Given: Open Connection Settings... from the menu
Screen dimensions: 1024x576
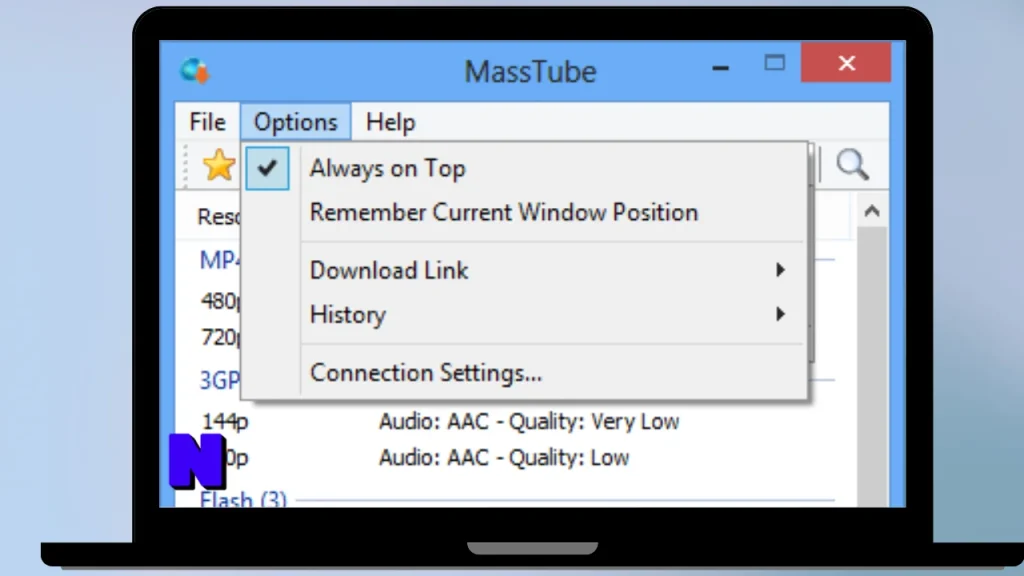Looking at the screenshot, I should tap(425, 373).
